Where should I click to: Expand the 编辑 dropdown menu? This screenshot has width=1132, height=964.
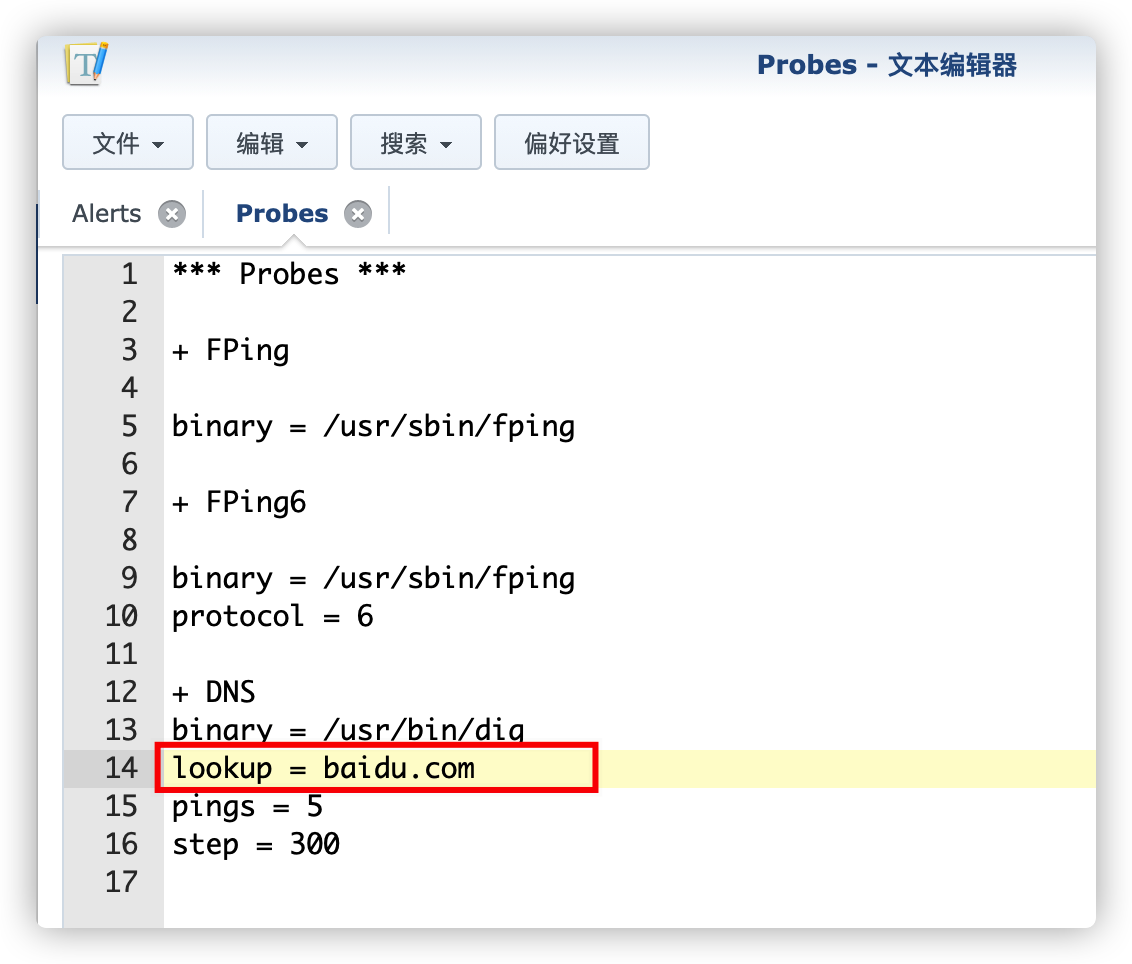[272, 143]
